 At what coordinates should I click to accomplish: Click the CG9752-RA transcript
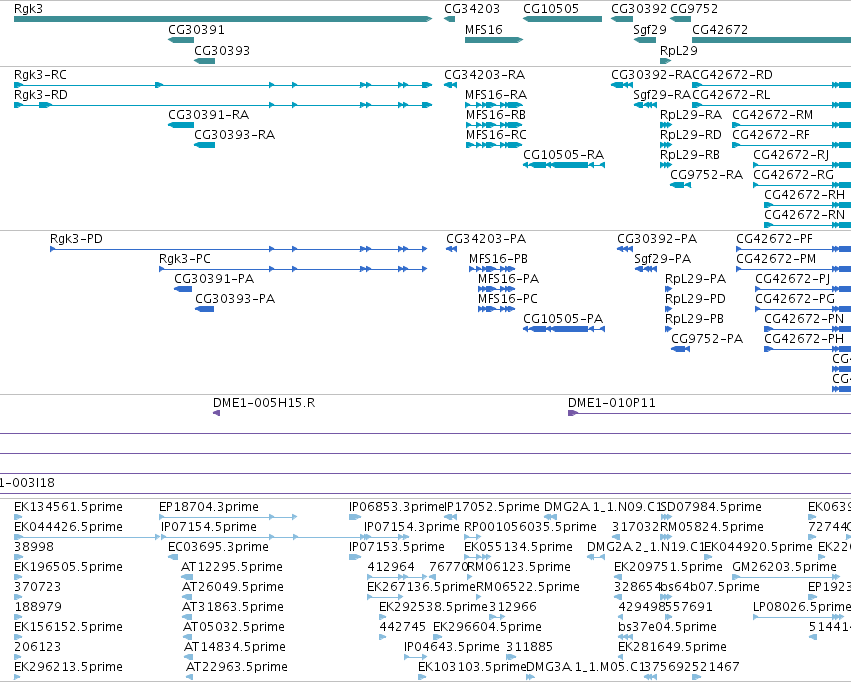[681, 185]
